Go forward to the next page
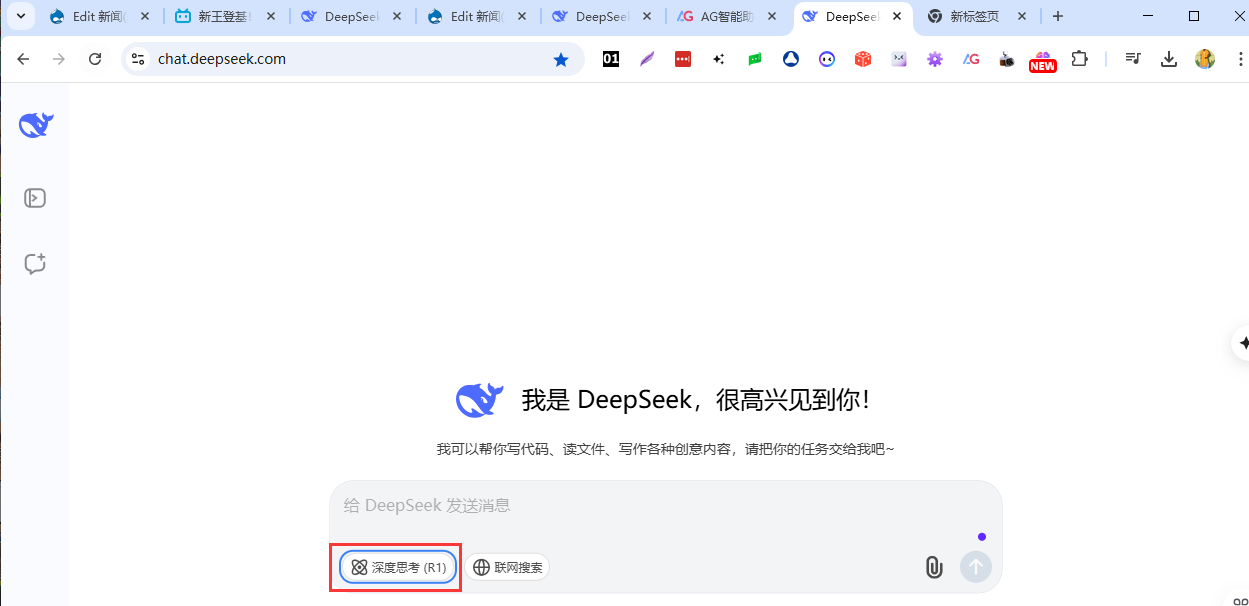The width and height of the screenshot is (1249, 606). pos(59,59)
